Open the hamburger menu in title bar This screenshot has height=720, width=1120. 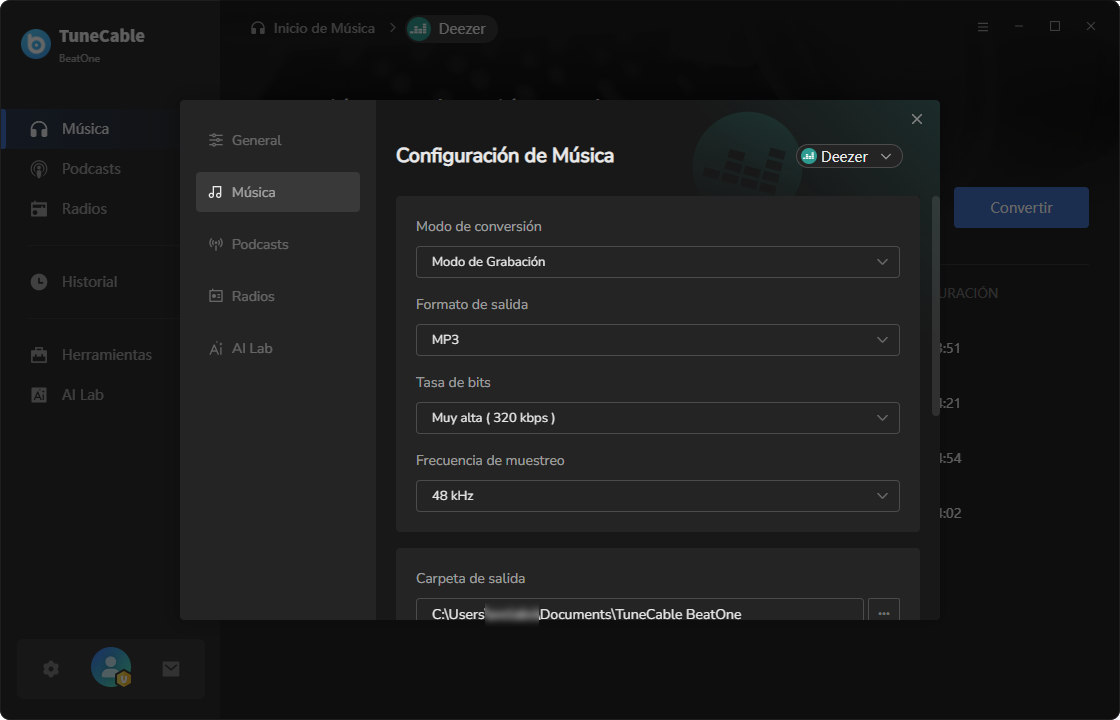983,27
